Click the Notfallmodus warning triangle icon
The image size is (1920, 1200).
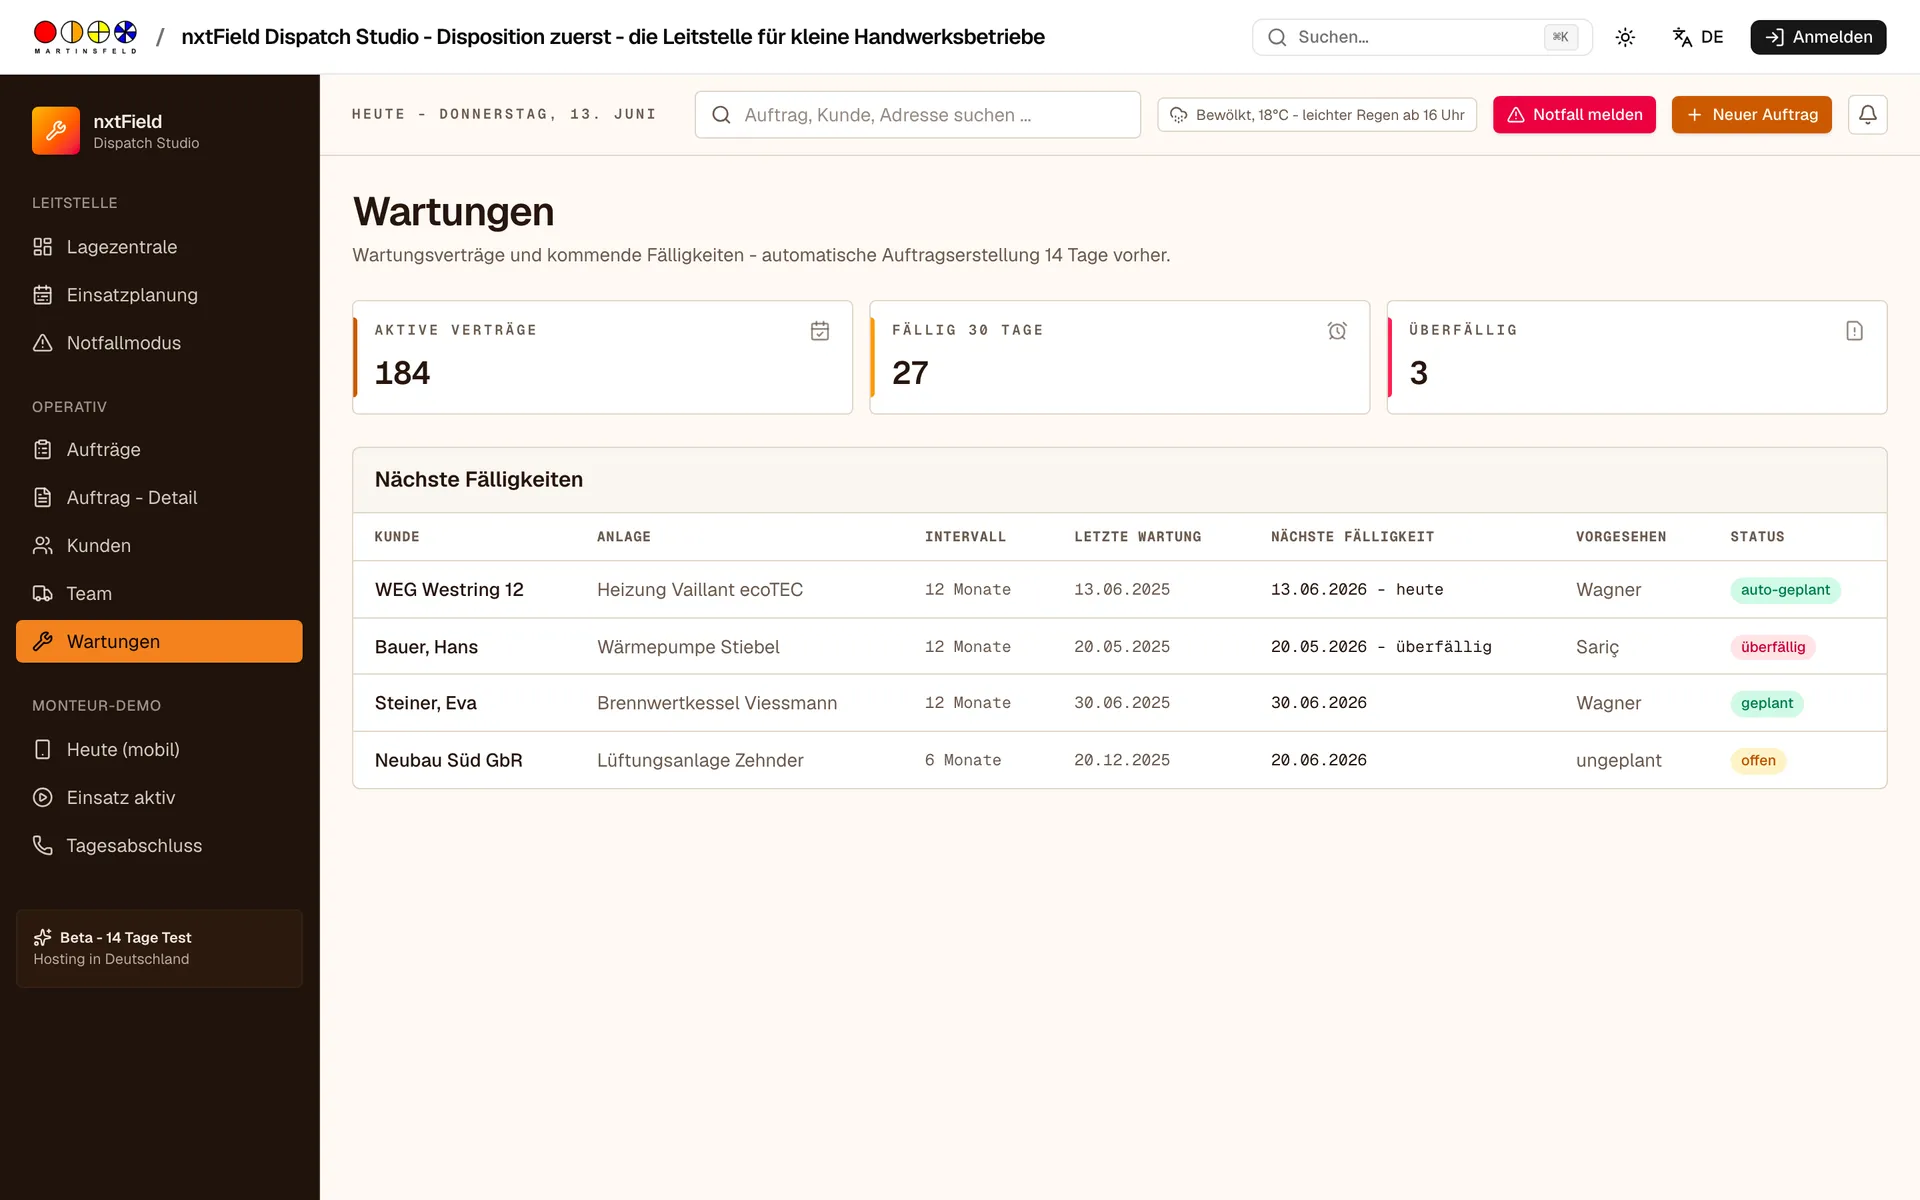[x=42, y=343]
